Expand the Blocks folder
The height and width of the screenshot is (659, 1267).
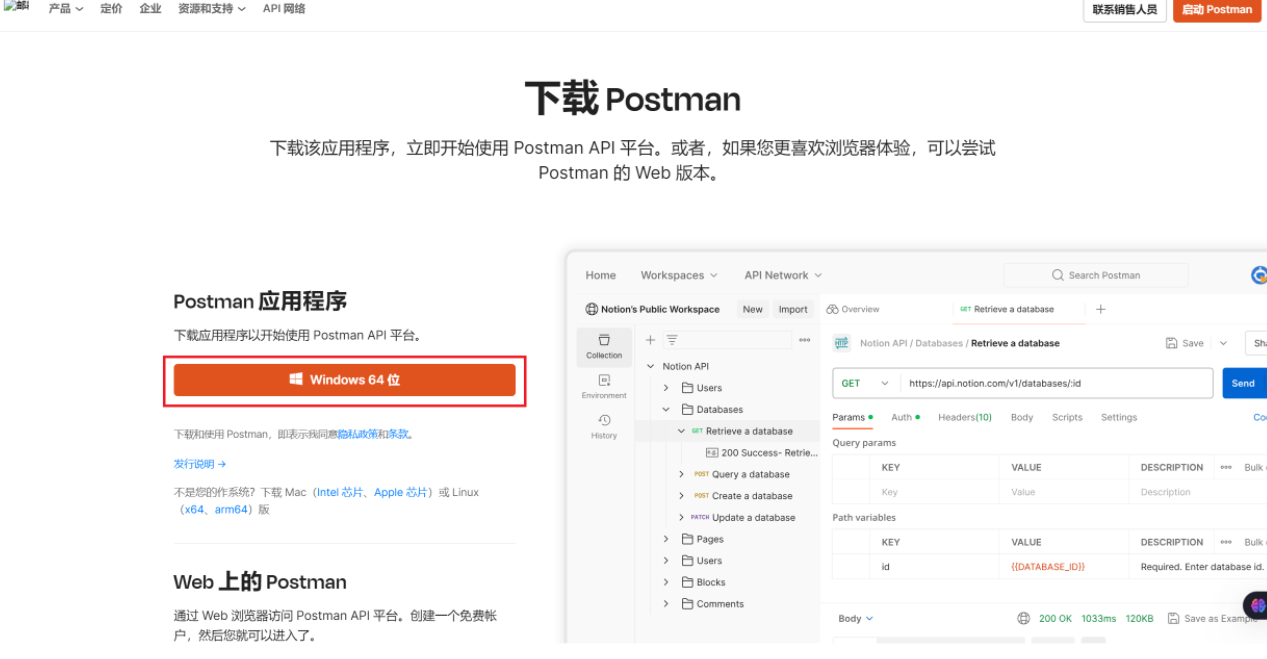pos(666,582)
